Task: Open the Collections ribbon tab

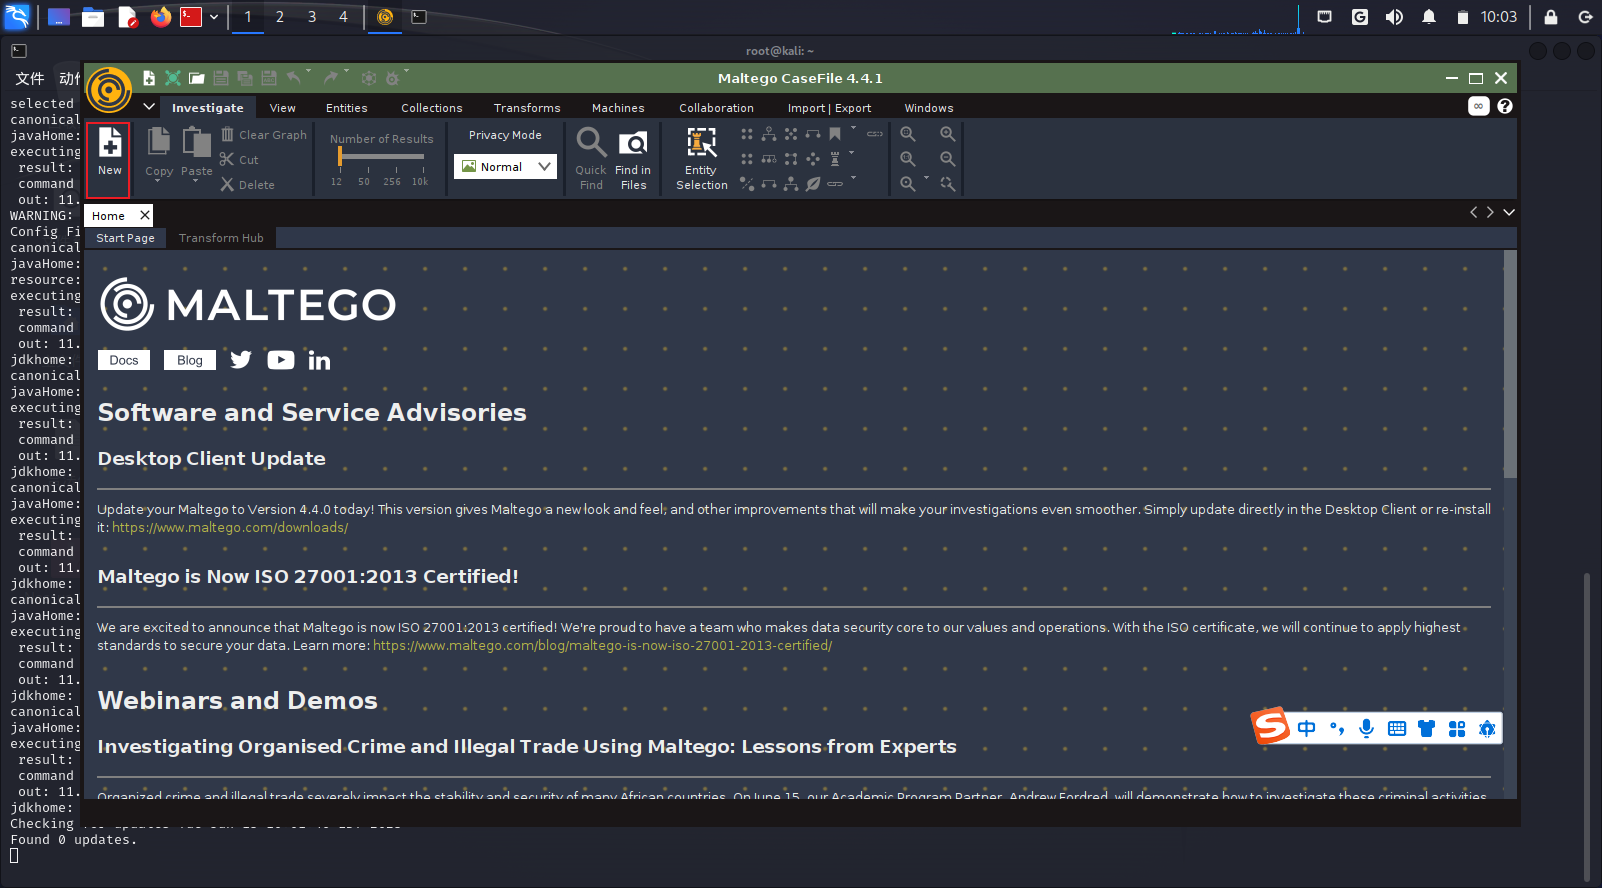Action: pyautogui.click(x=432, y=108)
